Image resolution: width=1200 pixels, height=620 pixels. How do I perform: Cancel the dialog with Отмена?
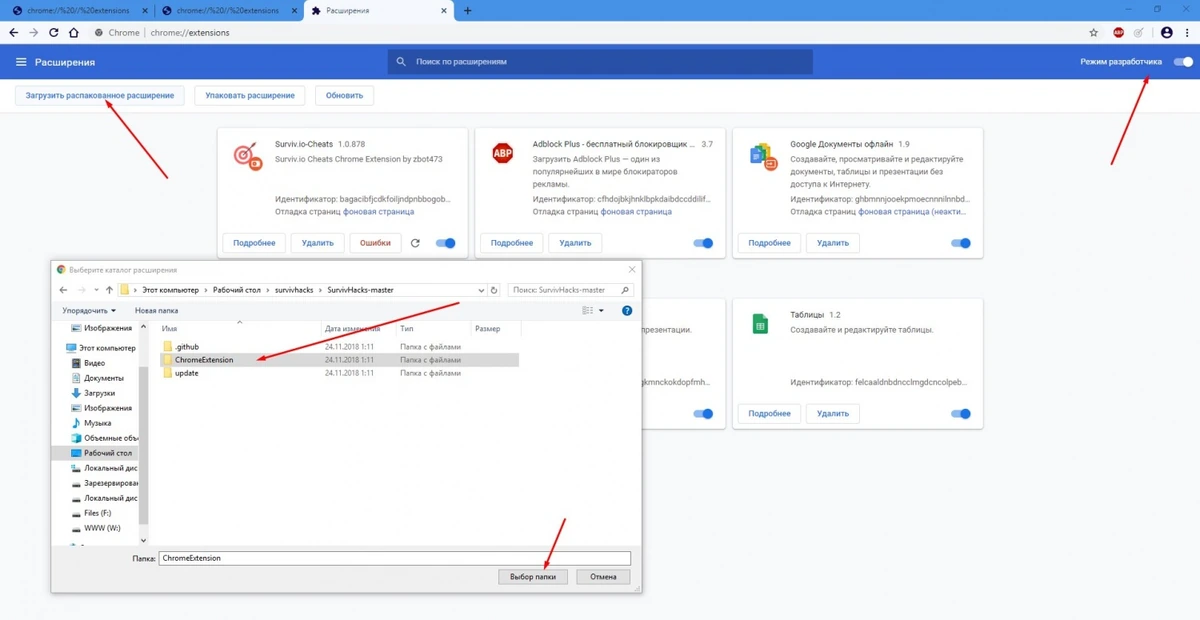tap(603, 577)
